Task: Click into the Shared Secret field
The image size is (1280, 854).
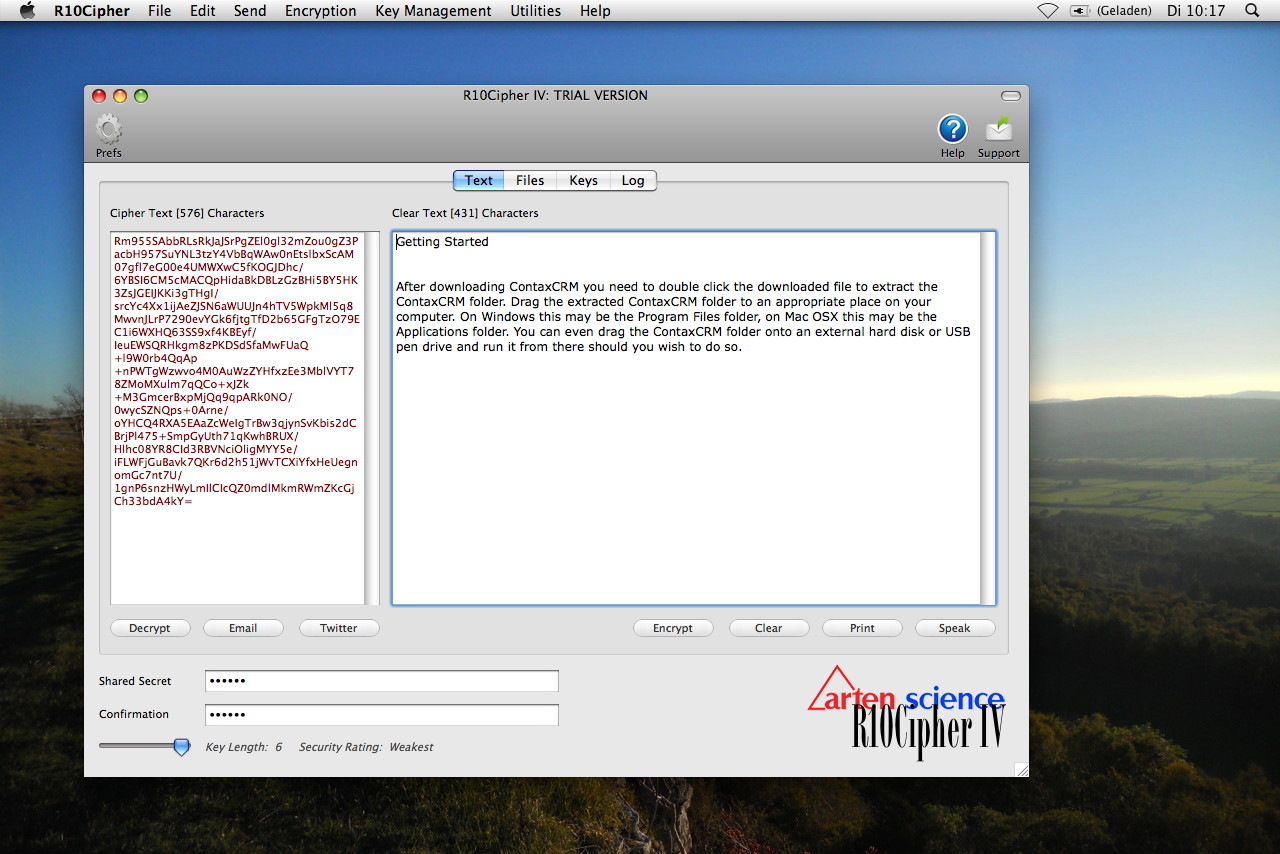Action: click(382, 681)
